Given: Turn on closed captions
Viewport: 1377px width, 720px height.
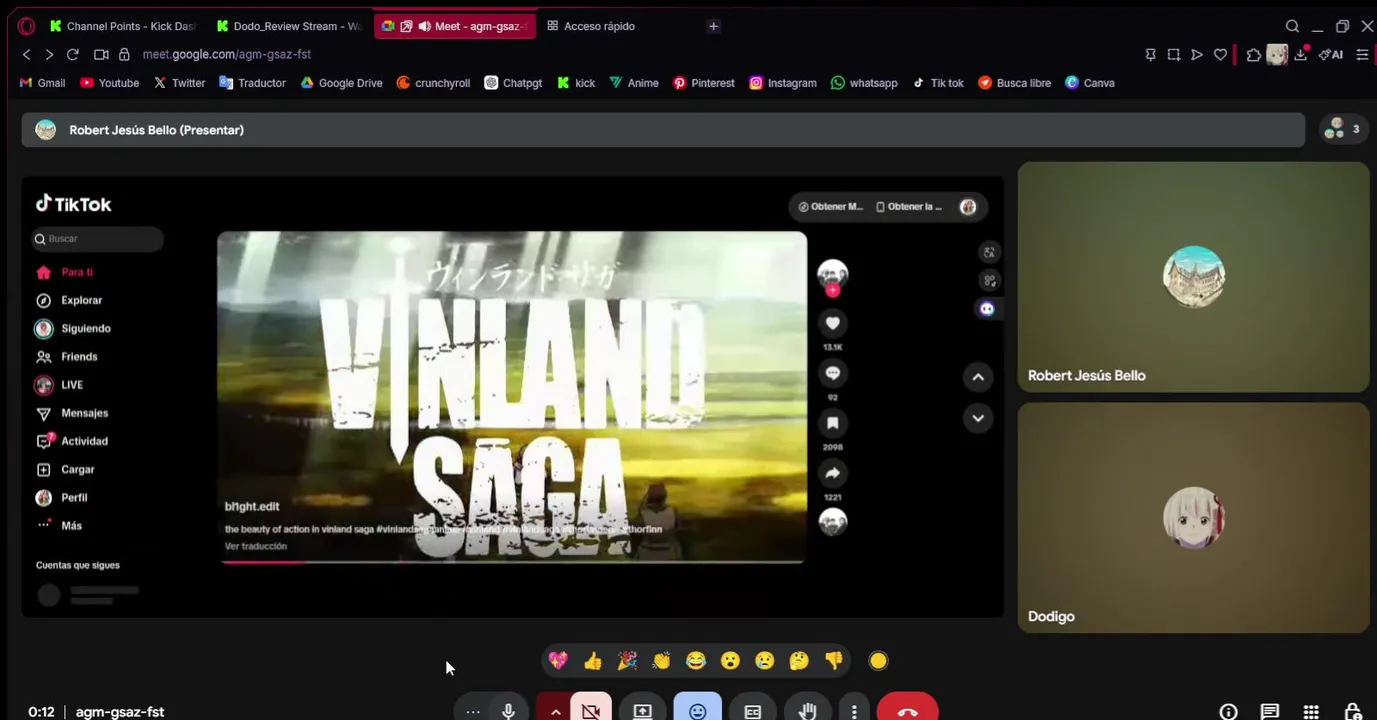Looking at the screenshot, I should [752, 711].
